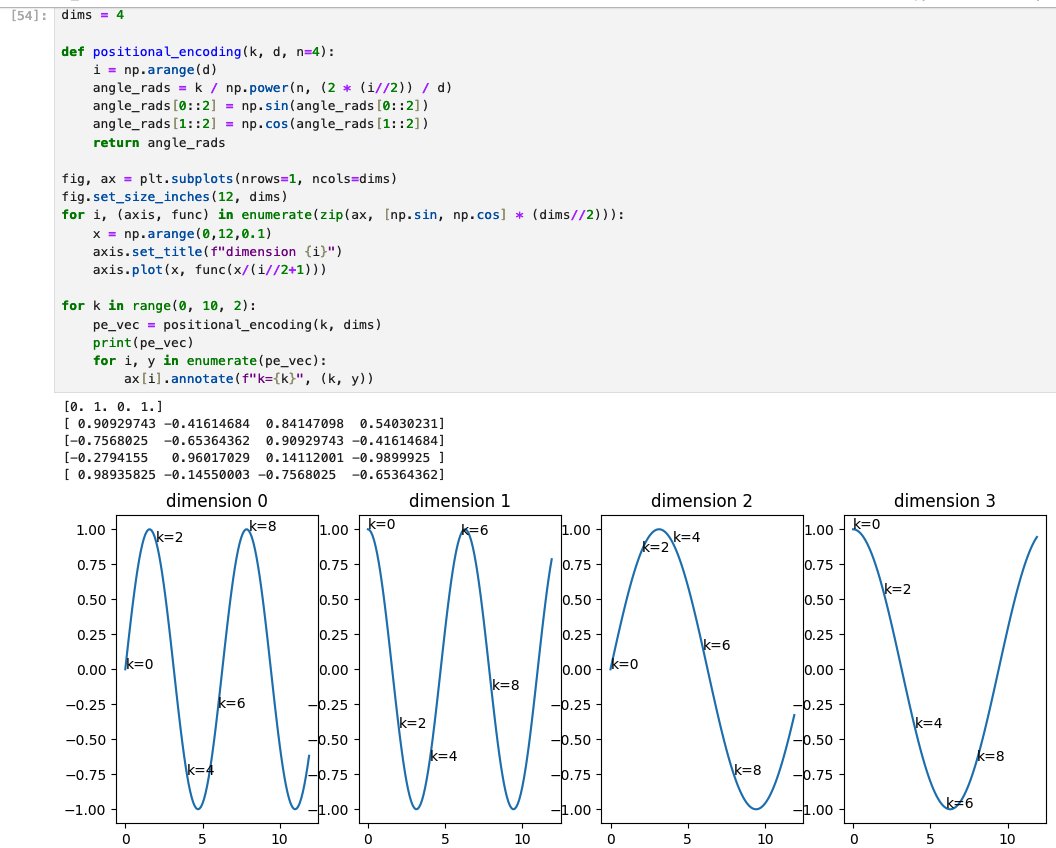Click the 'fig, ax = plt.subplots' line
This screenshot has width=1056, height=848.
[229, 179]
